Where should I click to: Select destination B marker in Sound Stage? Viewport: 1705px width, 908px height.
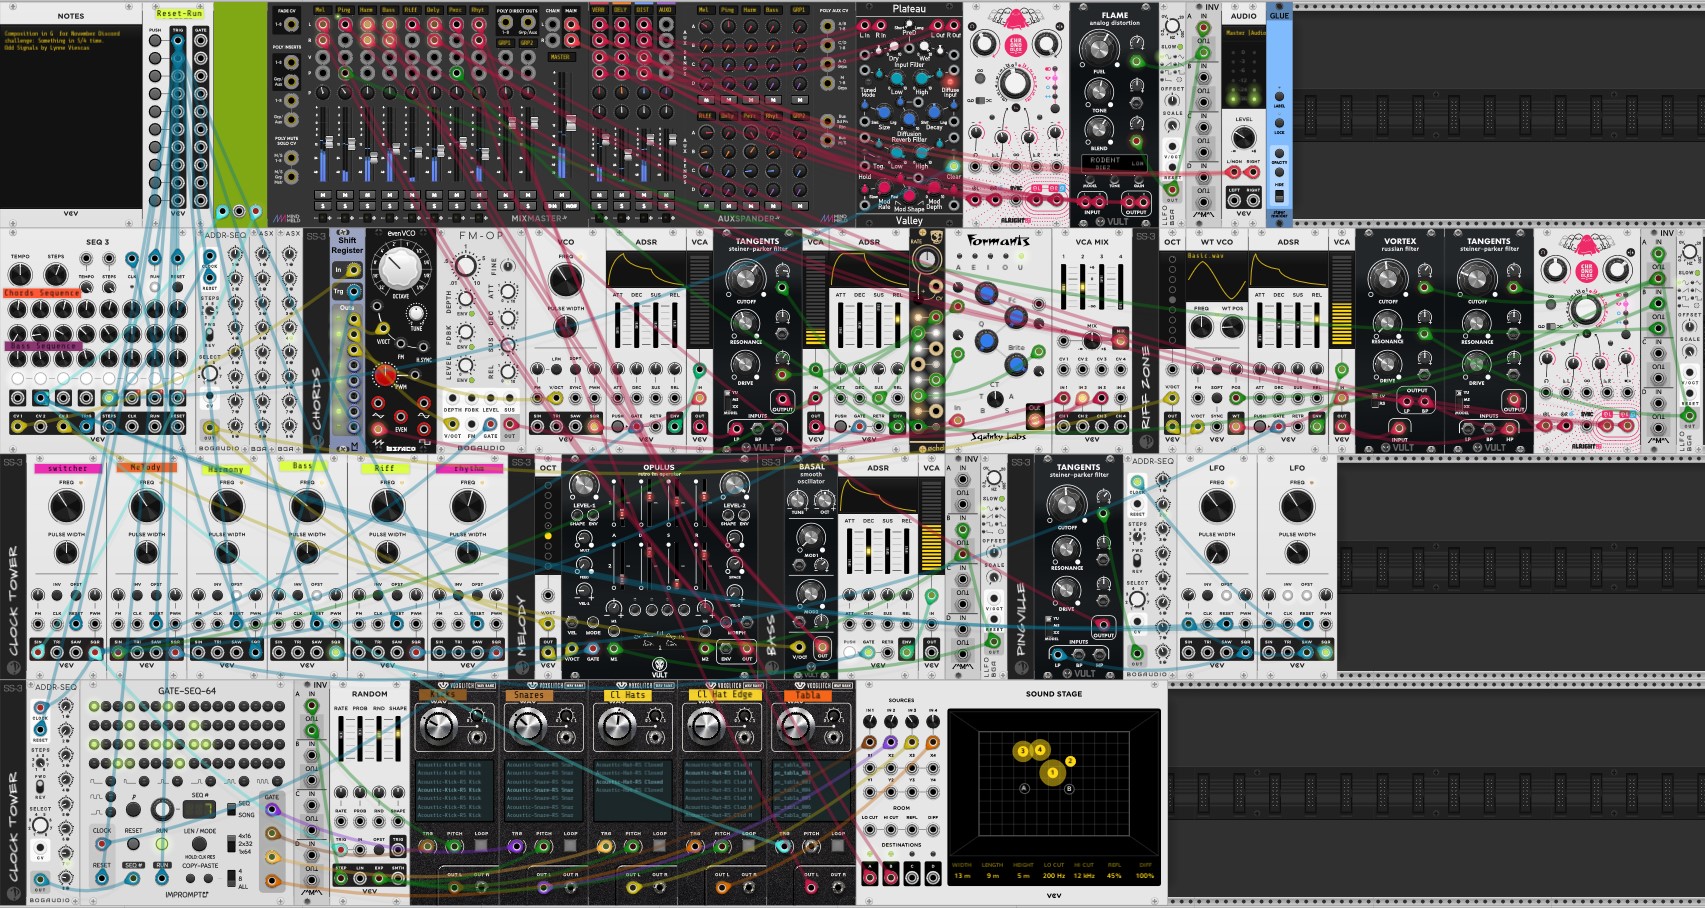[x=1069, y=788]
